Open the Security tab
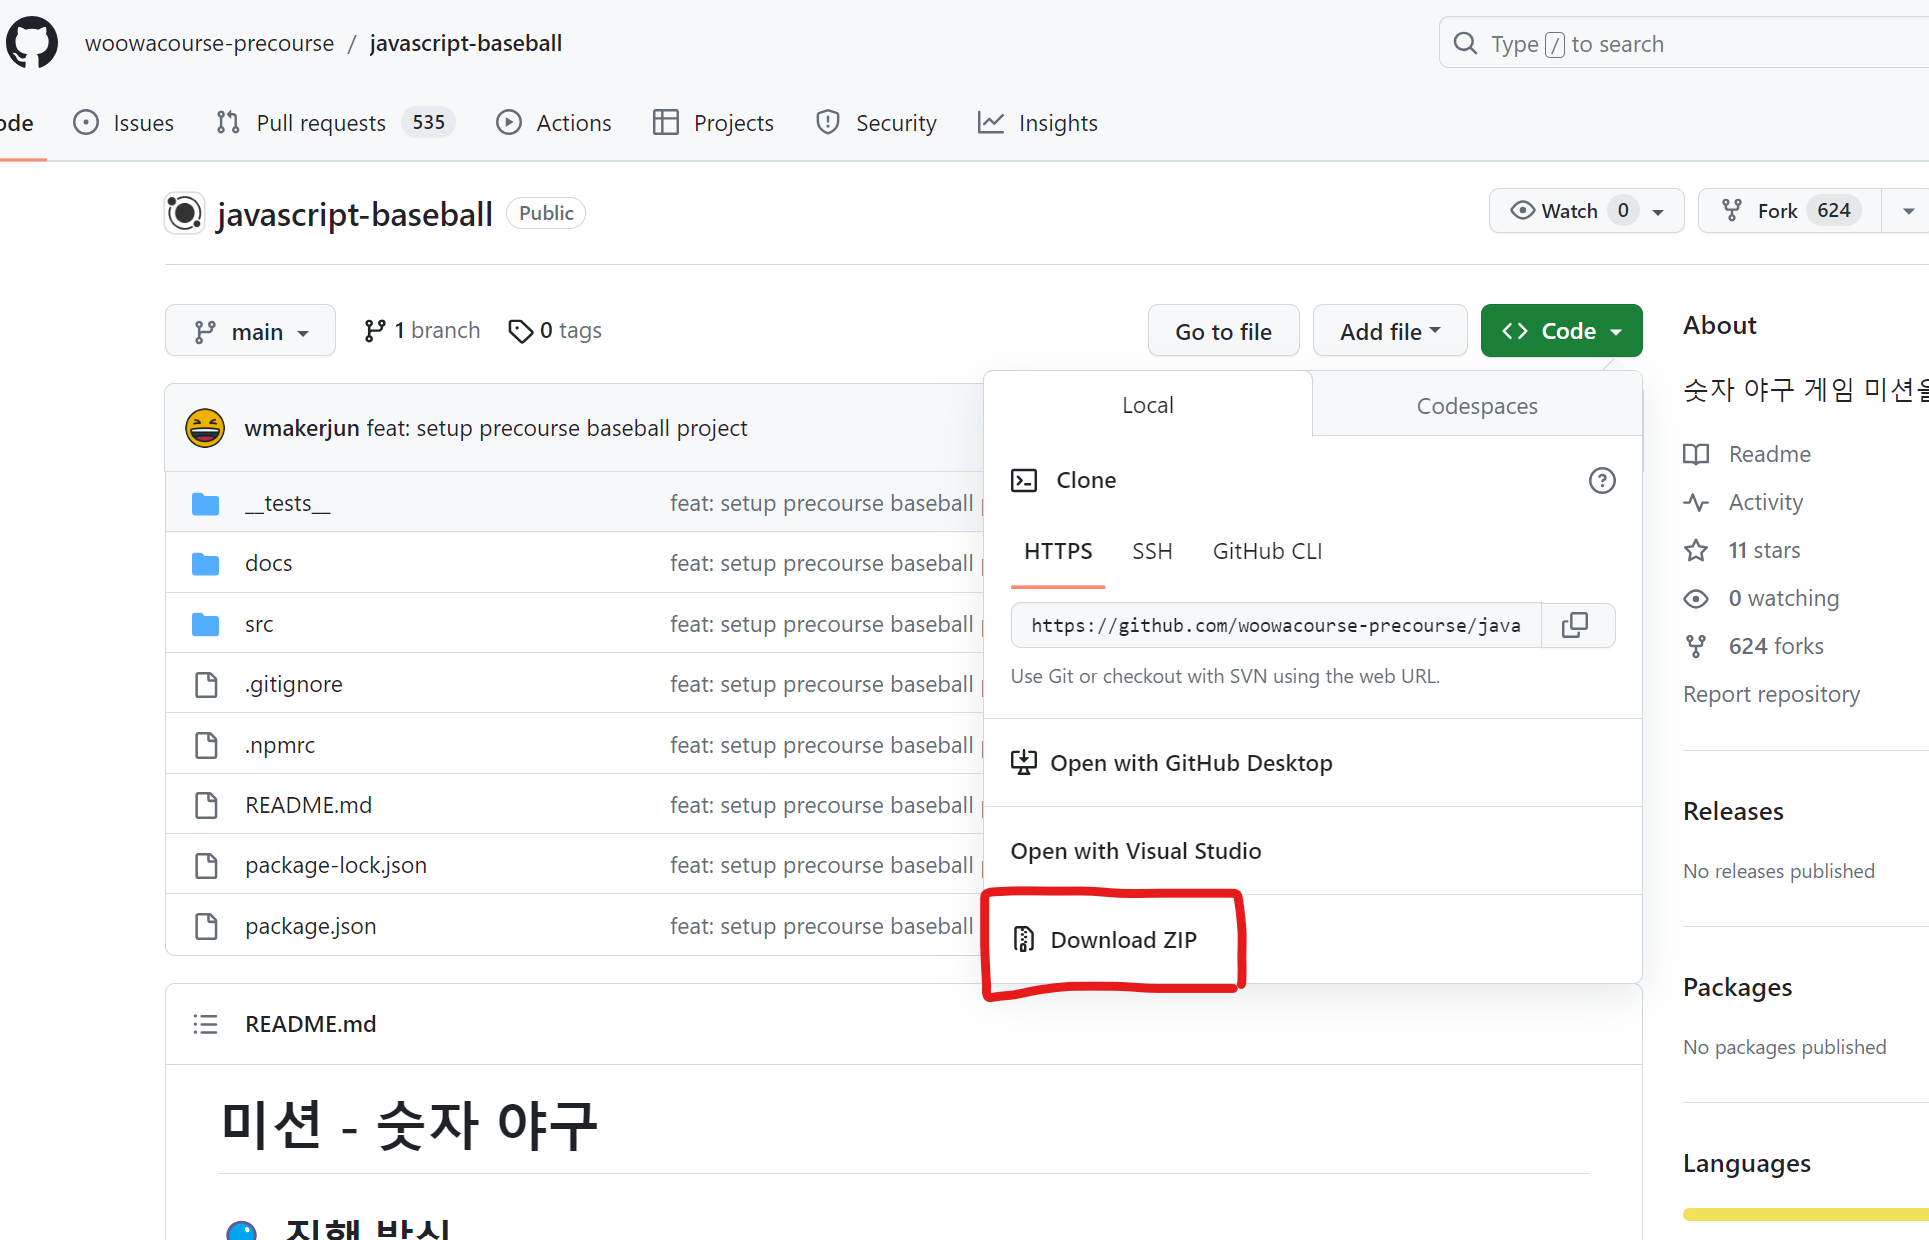This screenshot has width=1929, height=1240. pos(876,122)
